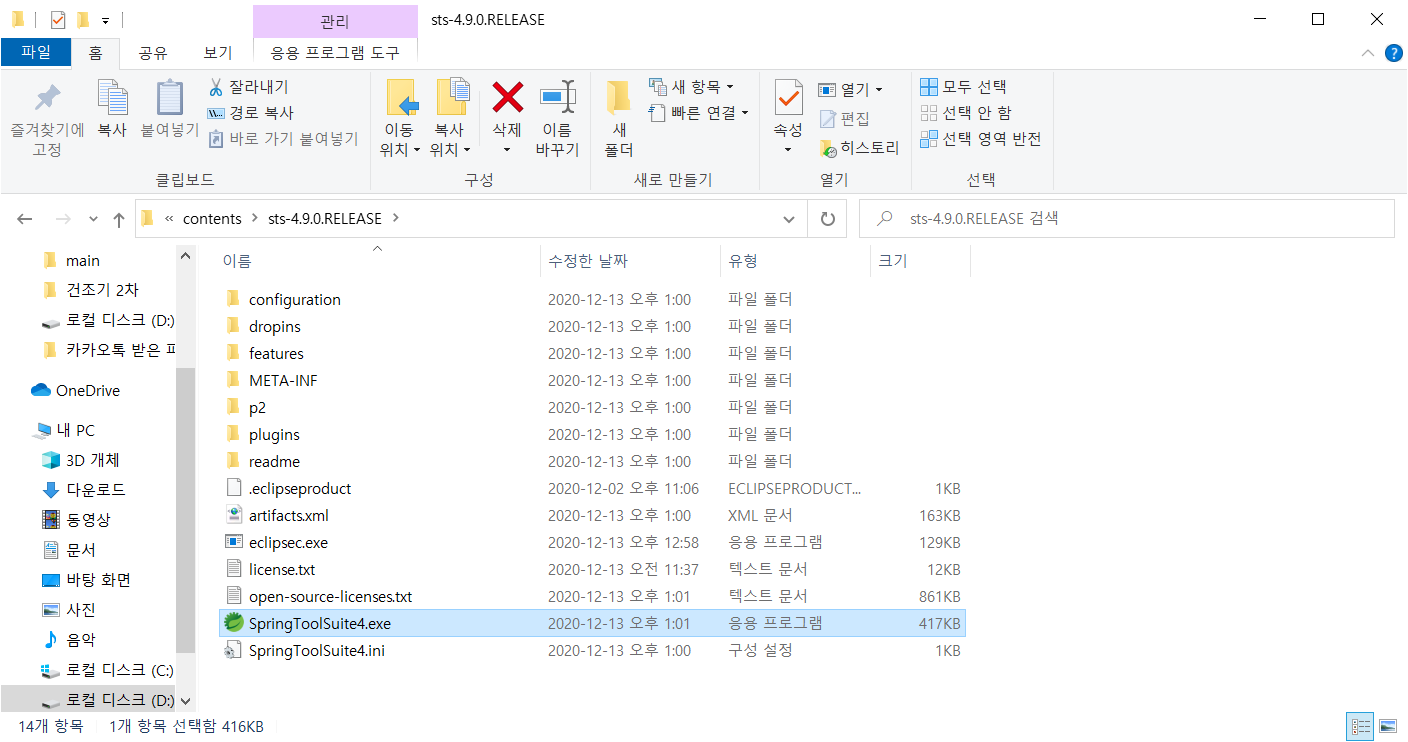Open 이동 위치 (Move to) menu
This screenshot has height=742, width=1408.
(x=399, y=120)
